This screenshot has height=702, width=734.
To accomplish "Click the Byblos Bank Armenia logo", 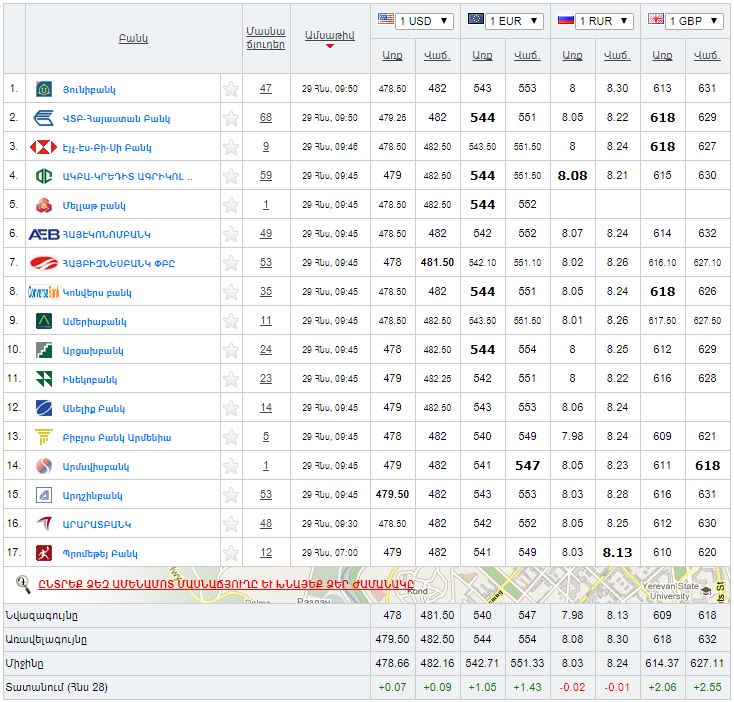I will pos(43,437).
